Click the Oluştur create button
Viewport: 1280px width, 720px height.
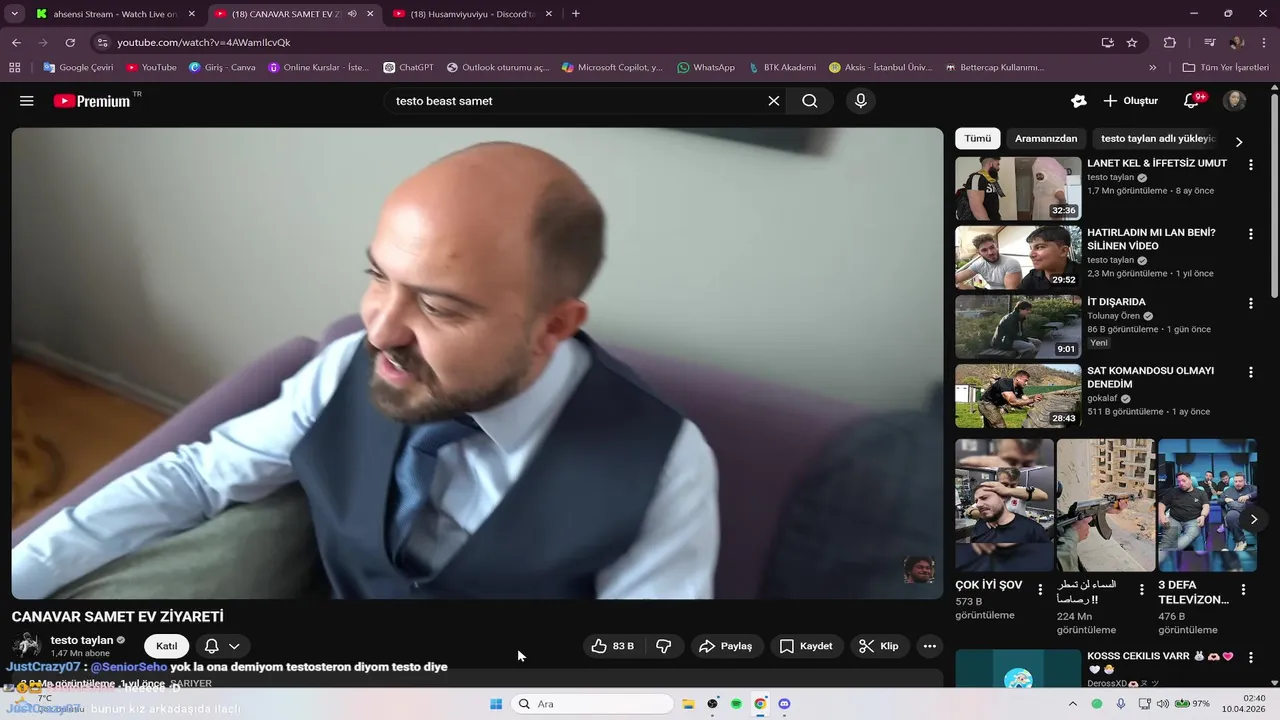click(1130, 101)
